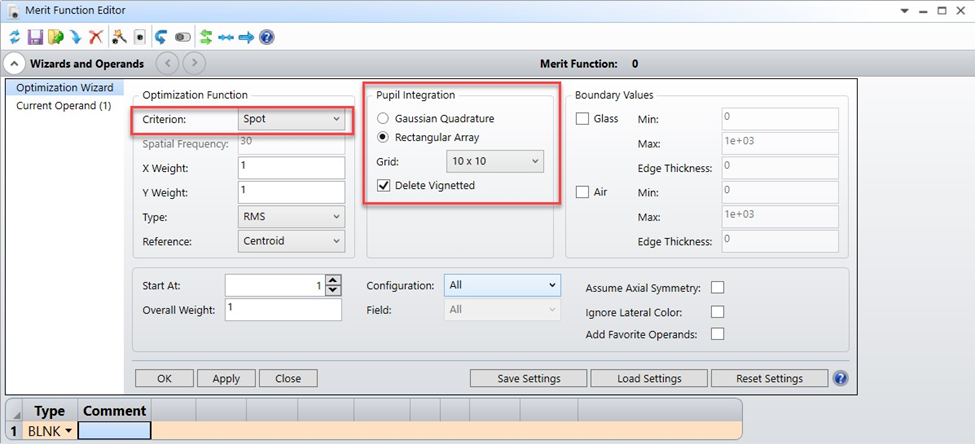This screenshot has width=975, height=444.
Task: Open the optimization wizard wand icon
Action: pyautogui.click(x=119, y=37)
